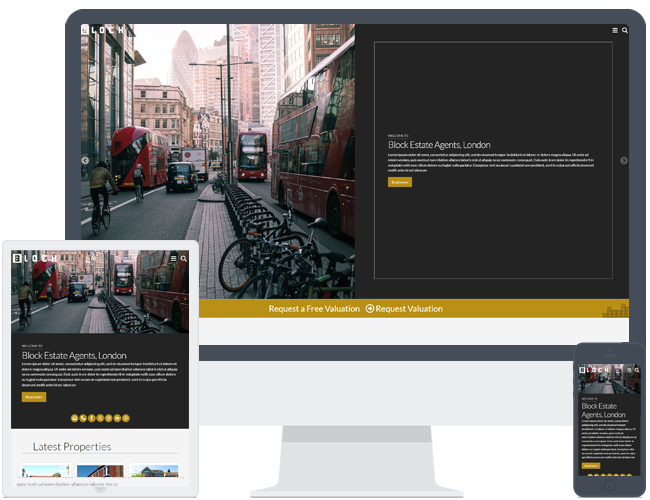This screenshot has height=500, width=650.
Task: Tap the phone social icon on the tablet
Action: pyautogui.click(x=84, y=417)
